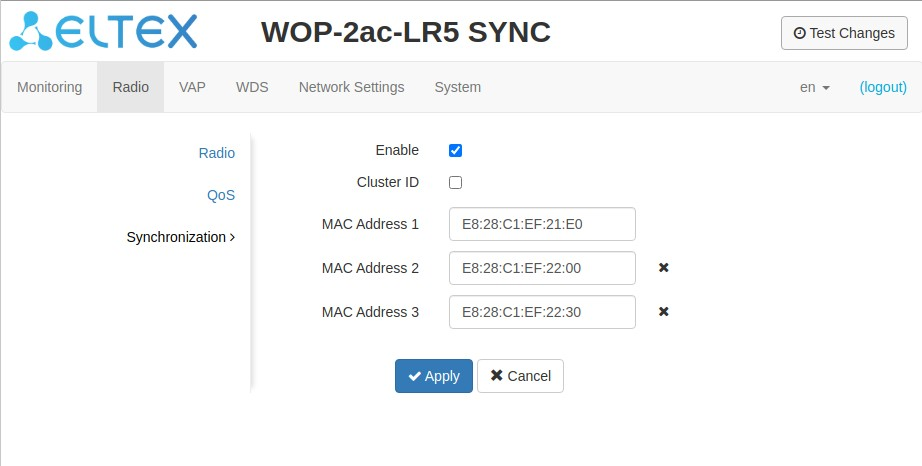Open the System tab

[457, 87]
